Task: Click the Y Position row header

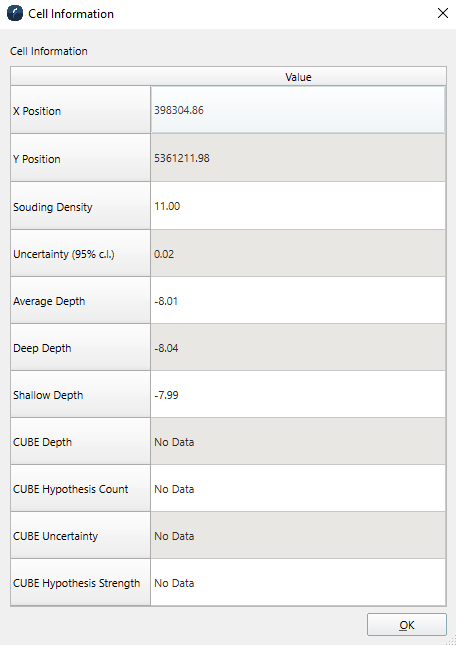Action: 81,158
